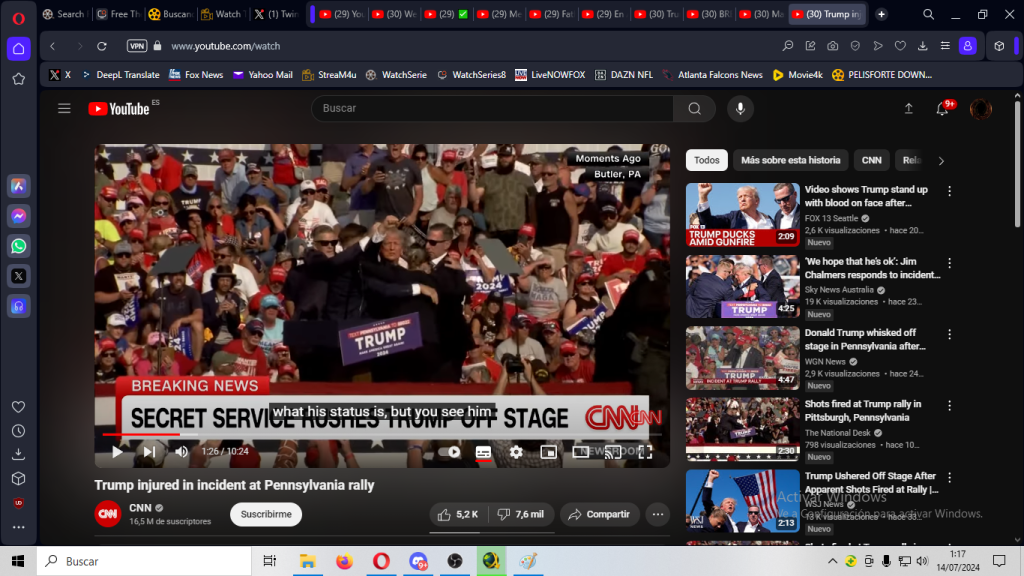Open the Windows Start button
1024x576 pixels.
click(x=18, y=561)
